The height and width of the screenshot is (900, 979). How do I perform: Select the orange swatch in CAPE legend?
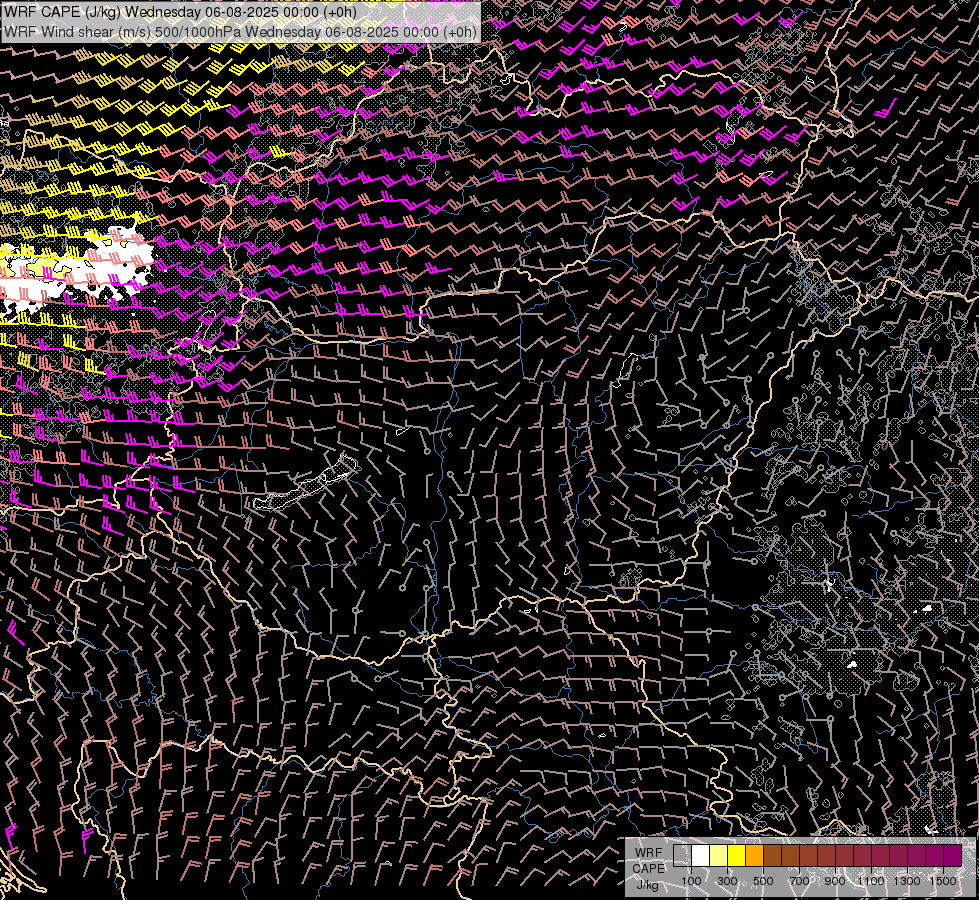pyautogui.click(x=754, y=856)
